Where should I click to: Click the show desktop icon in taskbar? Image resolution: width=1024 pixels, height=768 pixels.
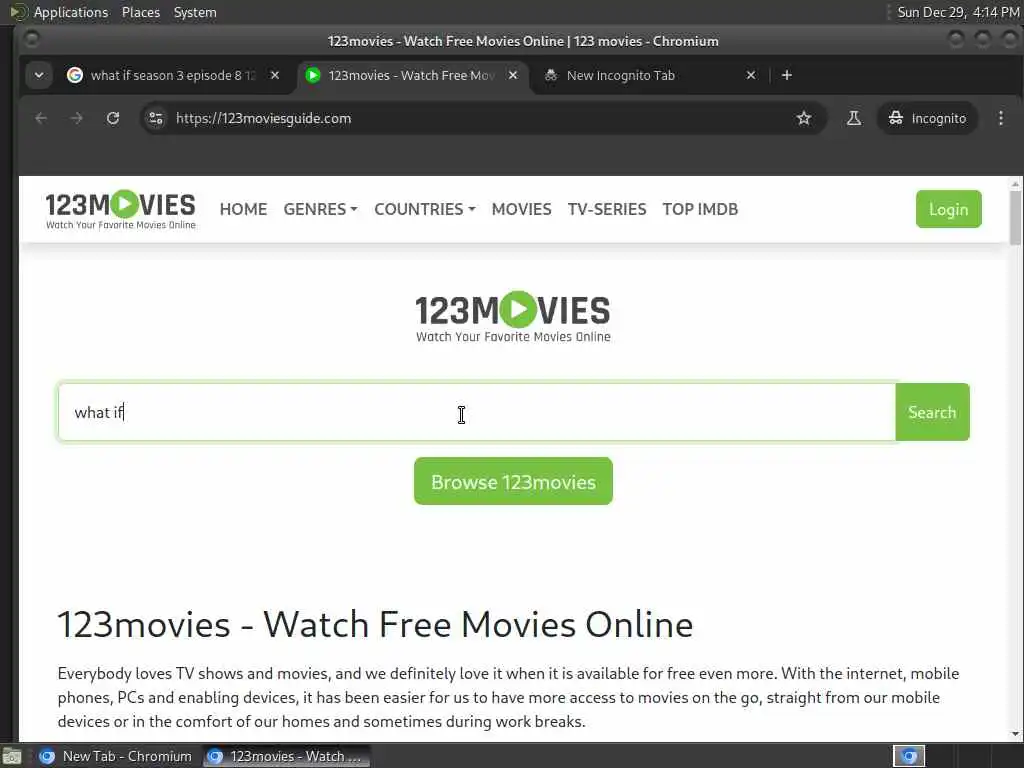[12, 757]
